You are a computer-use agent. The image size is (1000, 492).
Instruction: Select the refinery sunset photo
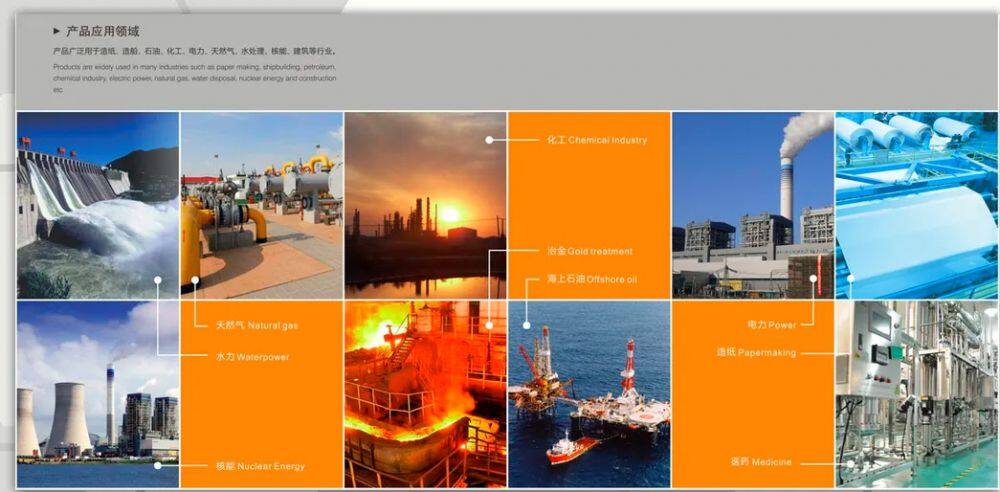(x=425, y=204)
